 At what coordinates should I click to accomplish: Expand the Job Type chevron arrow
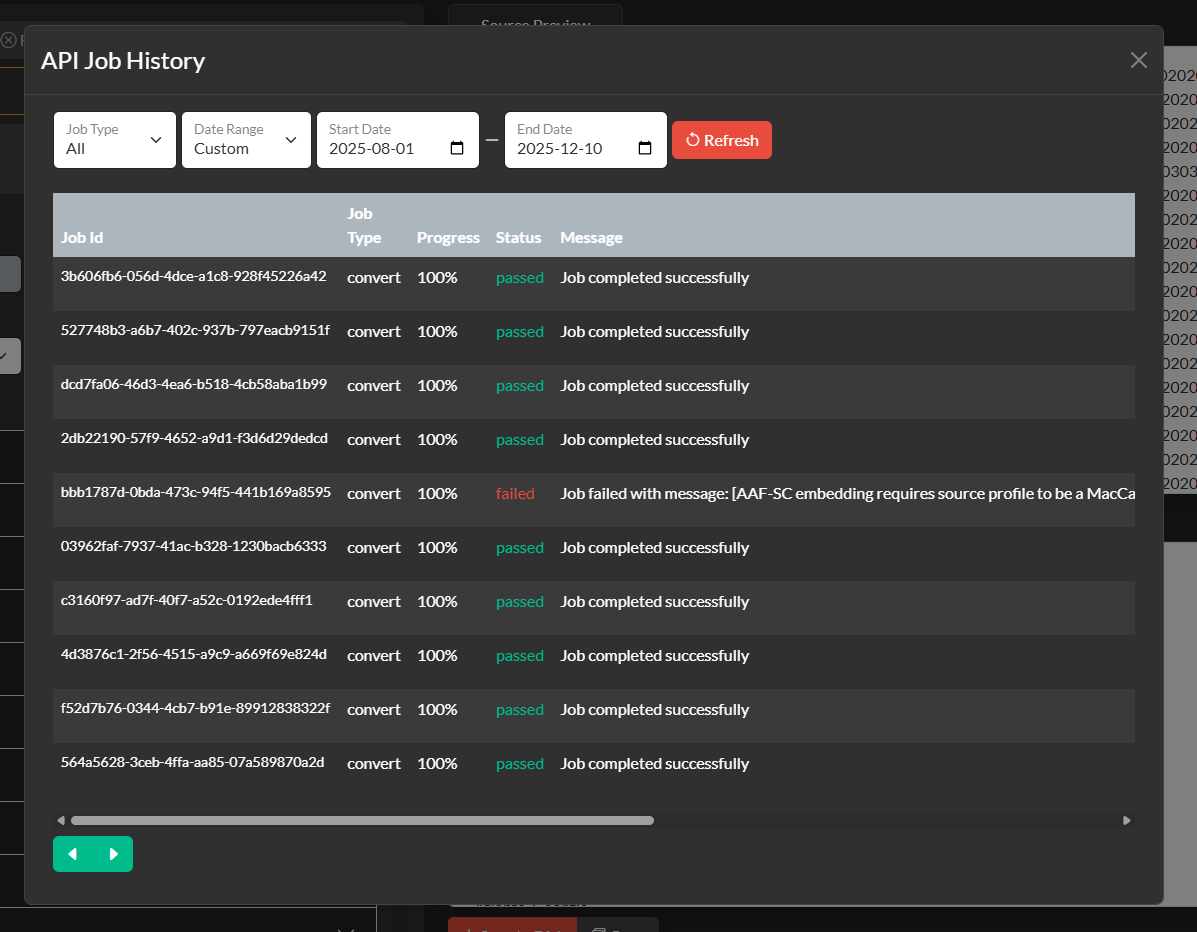click(156, 140)
